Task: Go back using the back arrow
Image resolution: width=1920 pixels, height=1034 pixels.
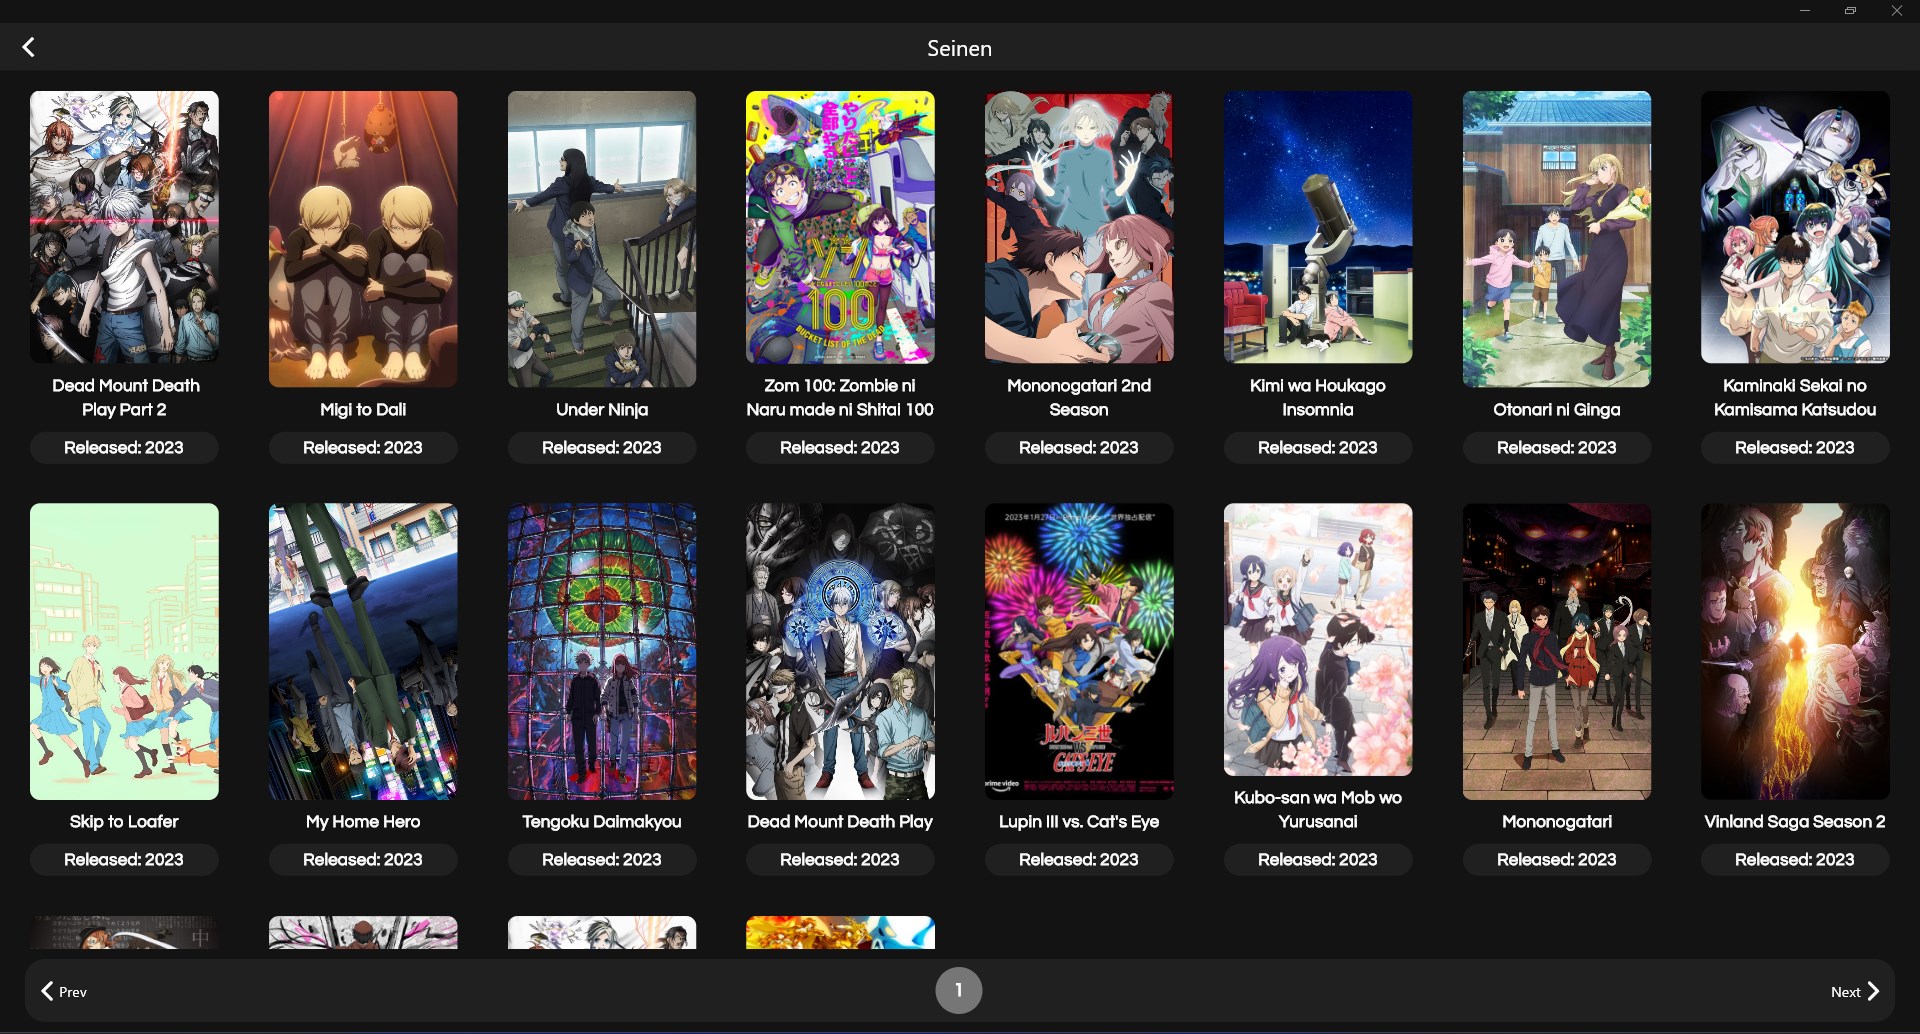Action: [x=29, y=47]
